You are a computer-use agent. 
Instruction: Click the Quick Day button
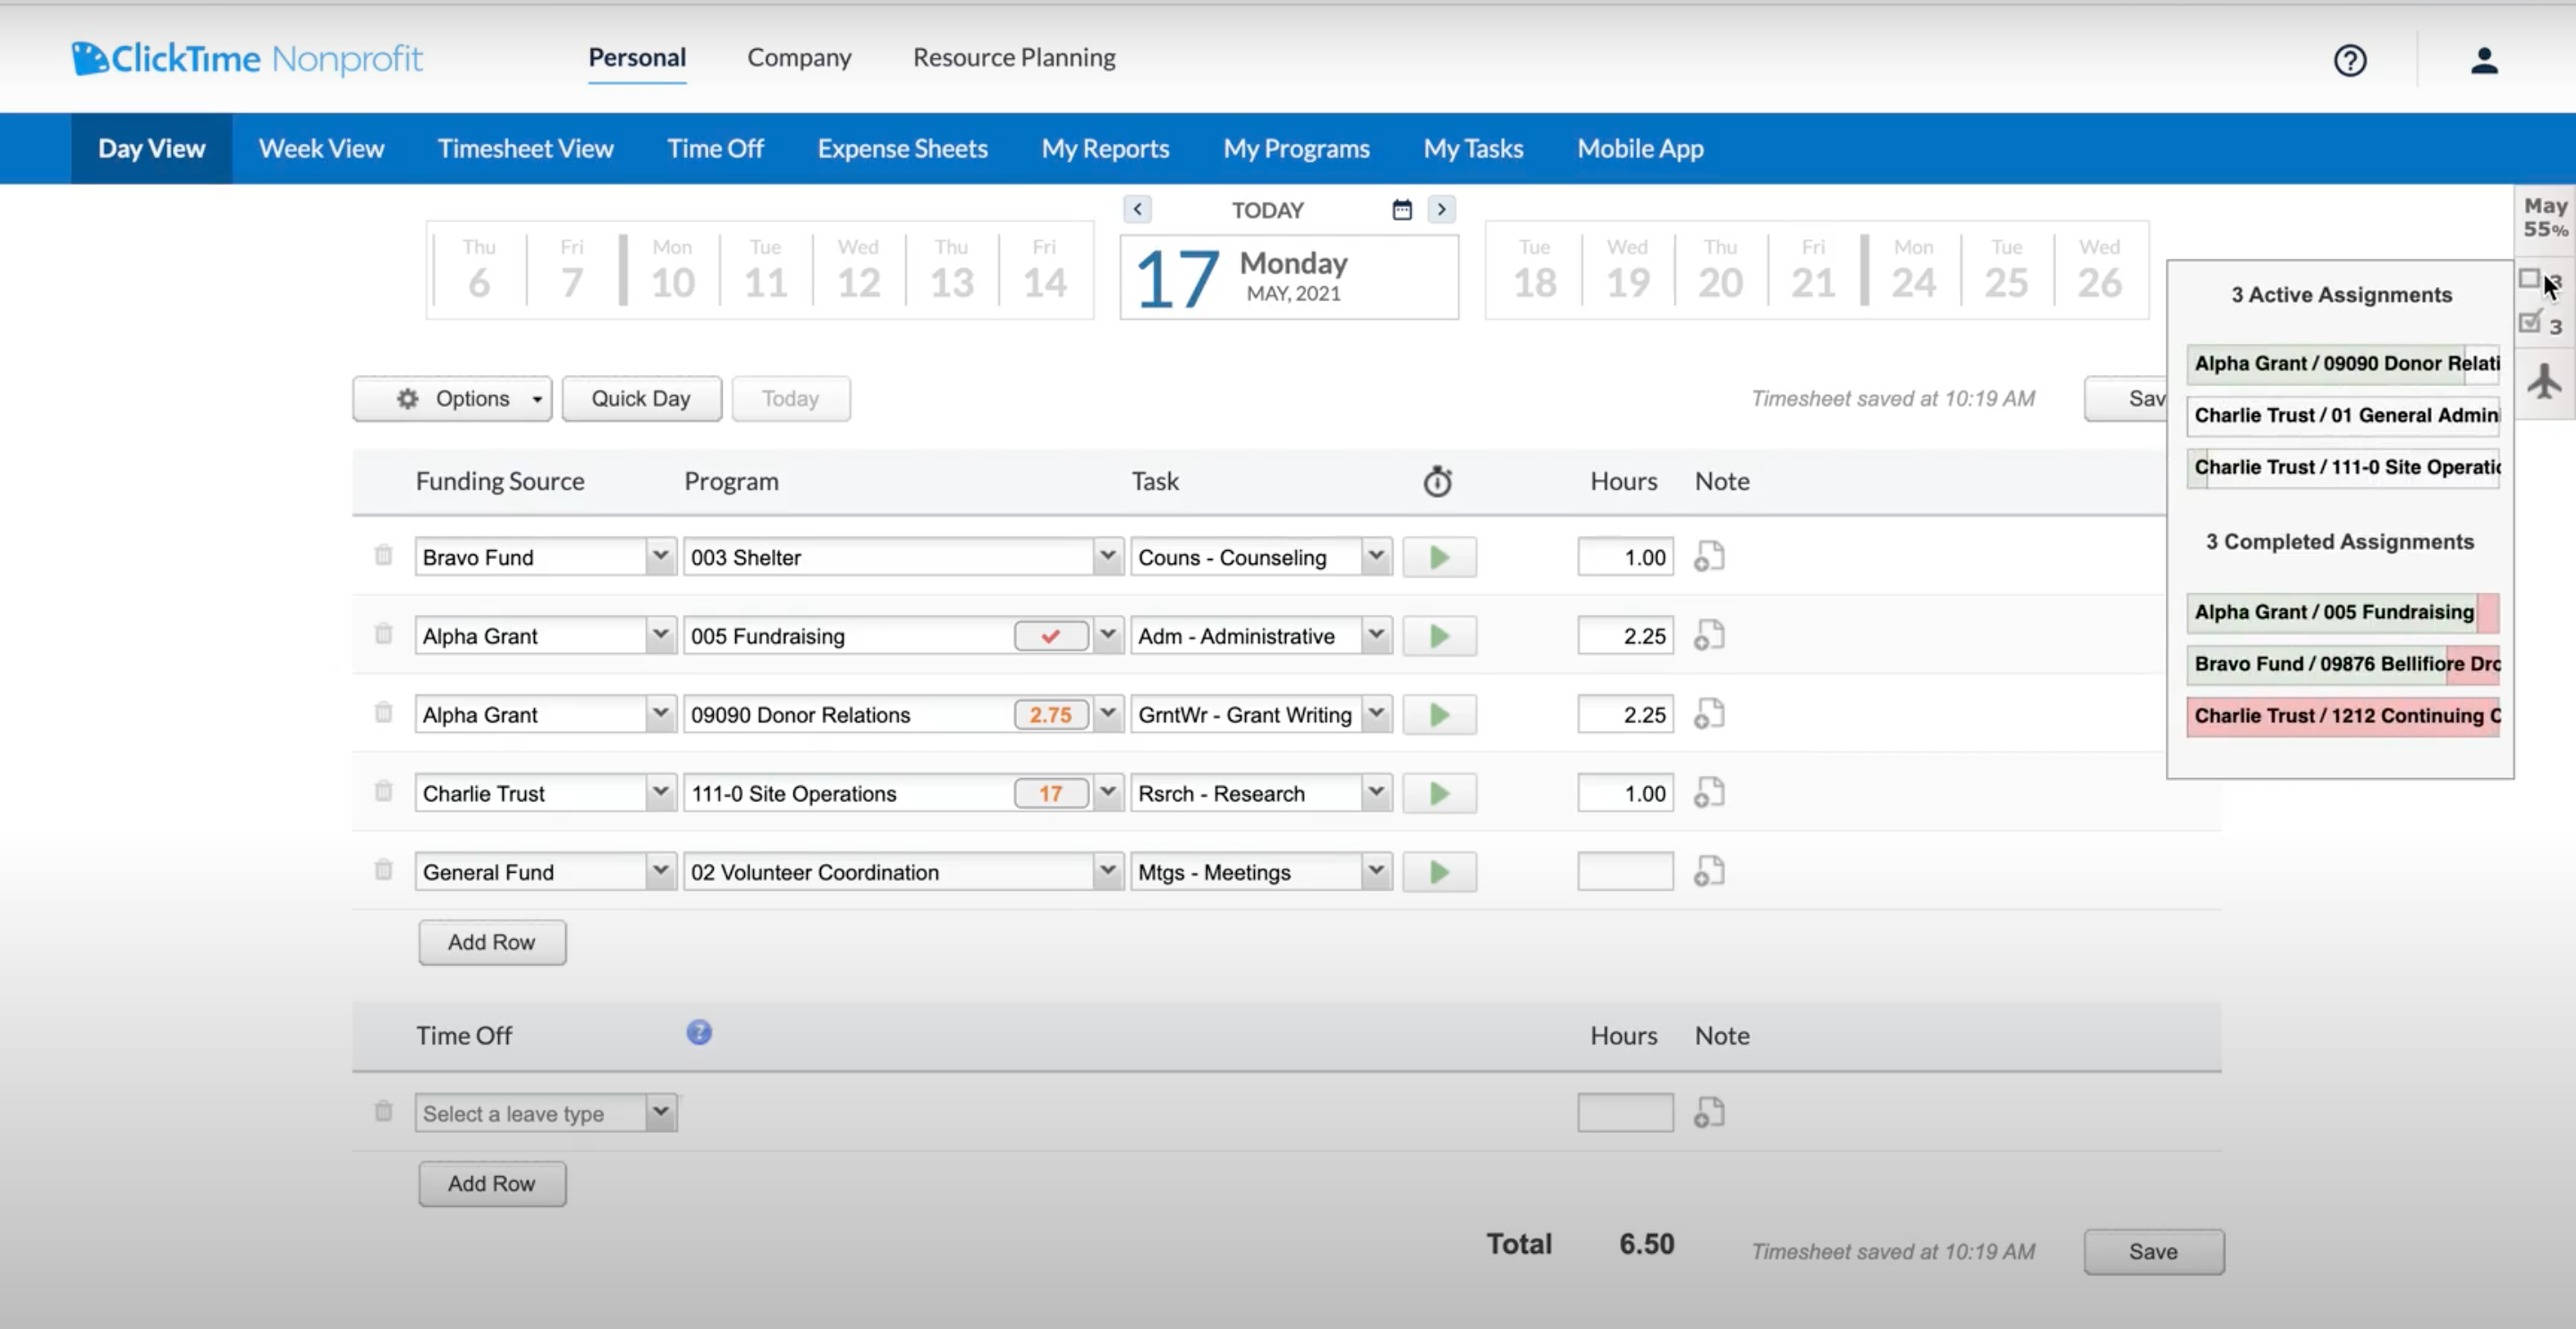641,399
